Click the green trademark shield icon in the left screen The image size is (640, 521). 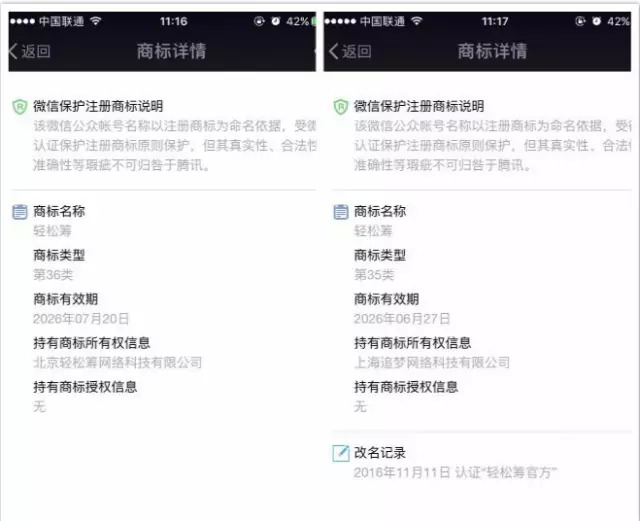(20, 107)
